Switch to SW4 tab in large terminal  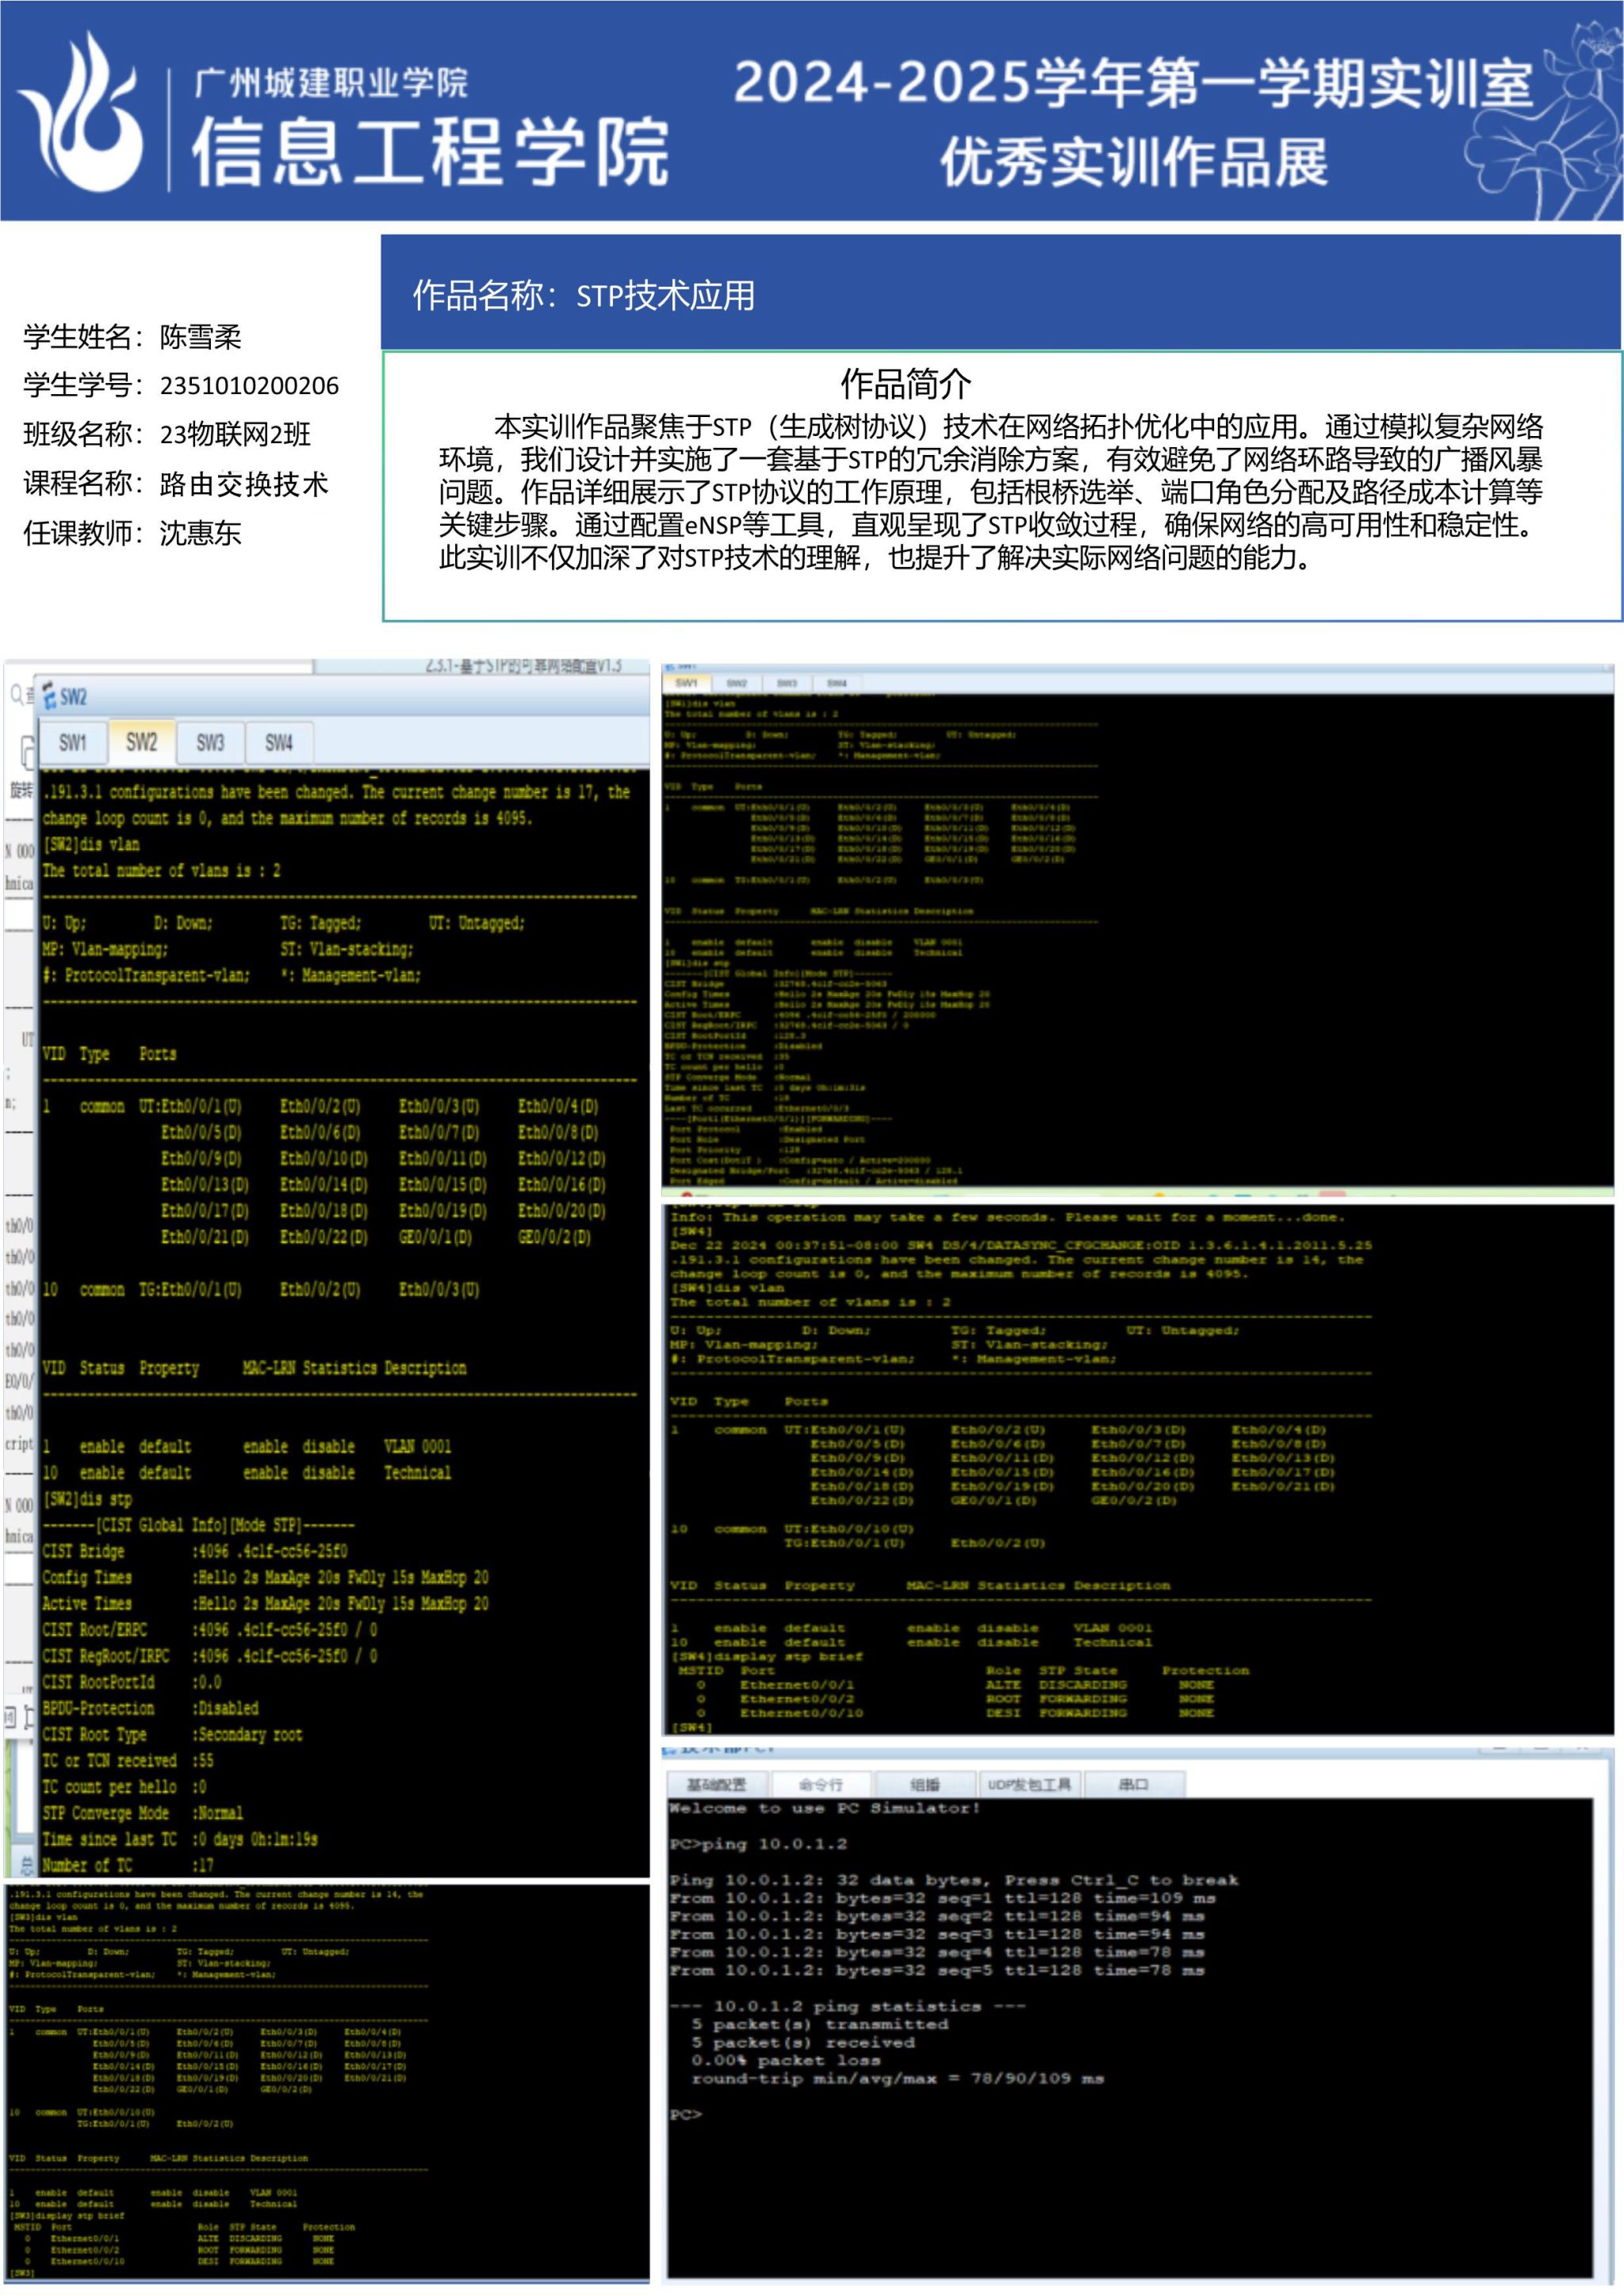pyautogui.click(x=278, y=743)
